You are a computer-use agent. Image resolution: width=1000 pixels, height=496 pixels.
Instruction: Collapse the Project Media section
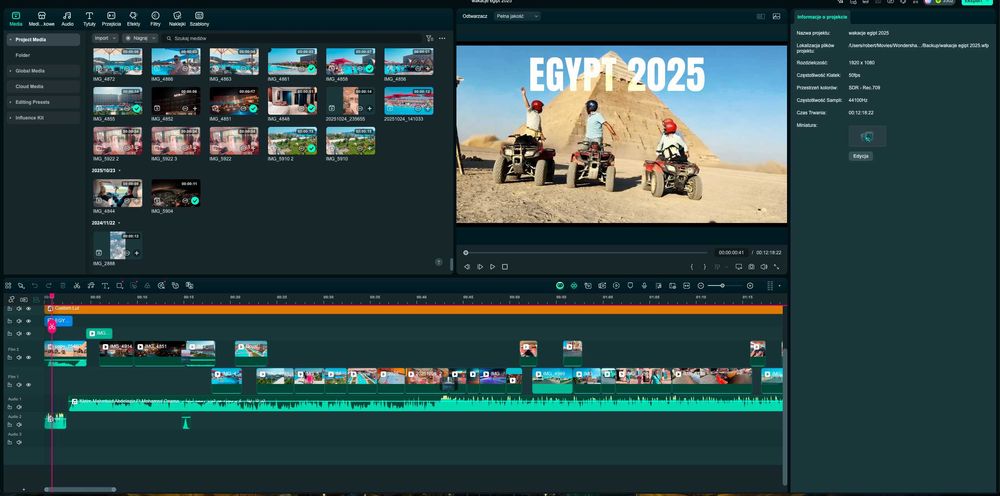click(11, 40)
